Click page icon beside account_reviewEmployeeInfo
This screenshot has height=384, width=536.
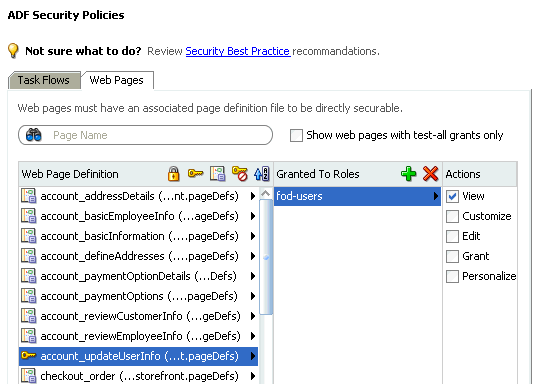tap(28, 336)
